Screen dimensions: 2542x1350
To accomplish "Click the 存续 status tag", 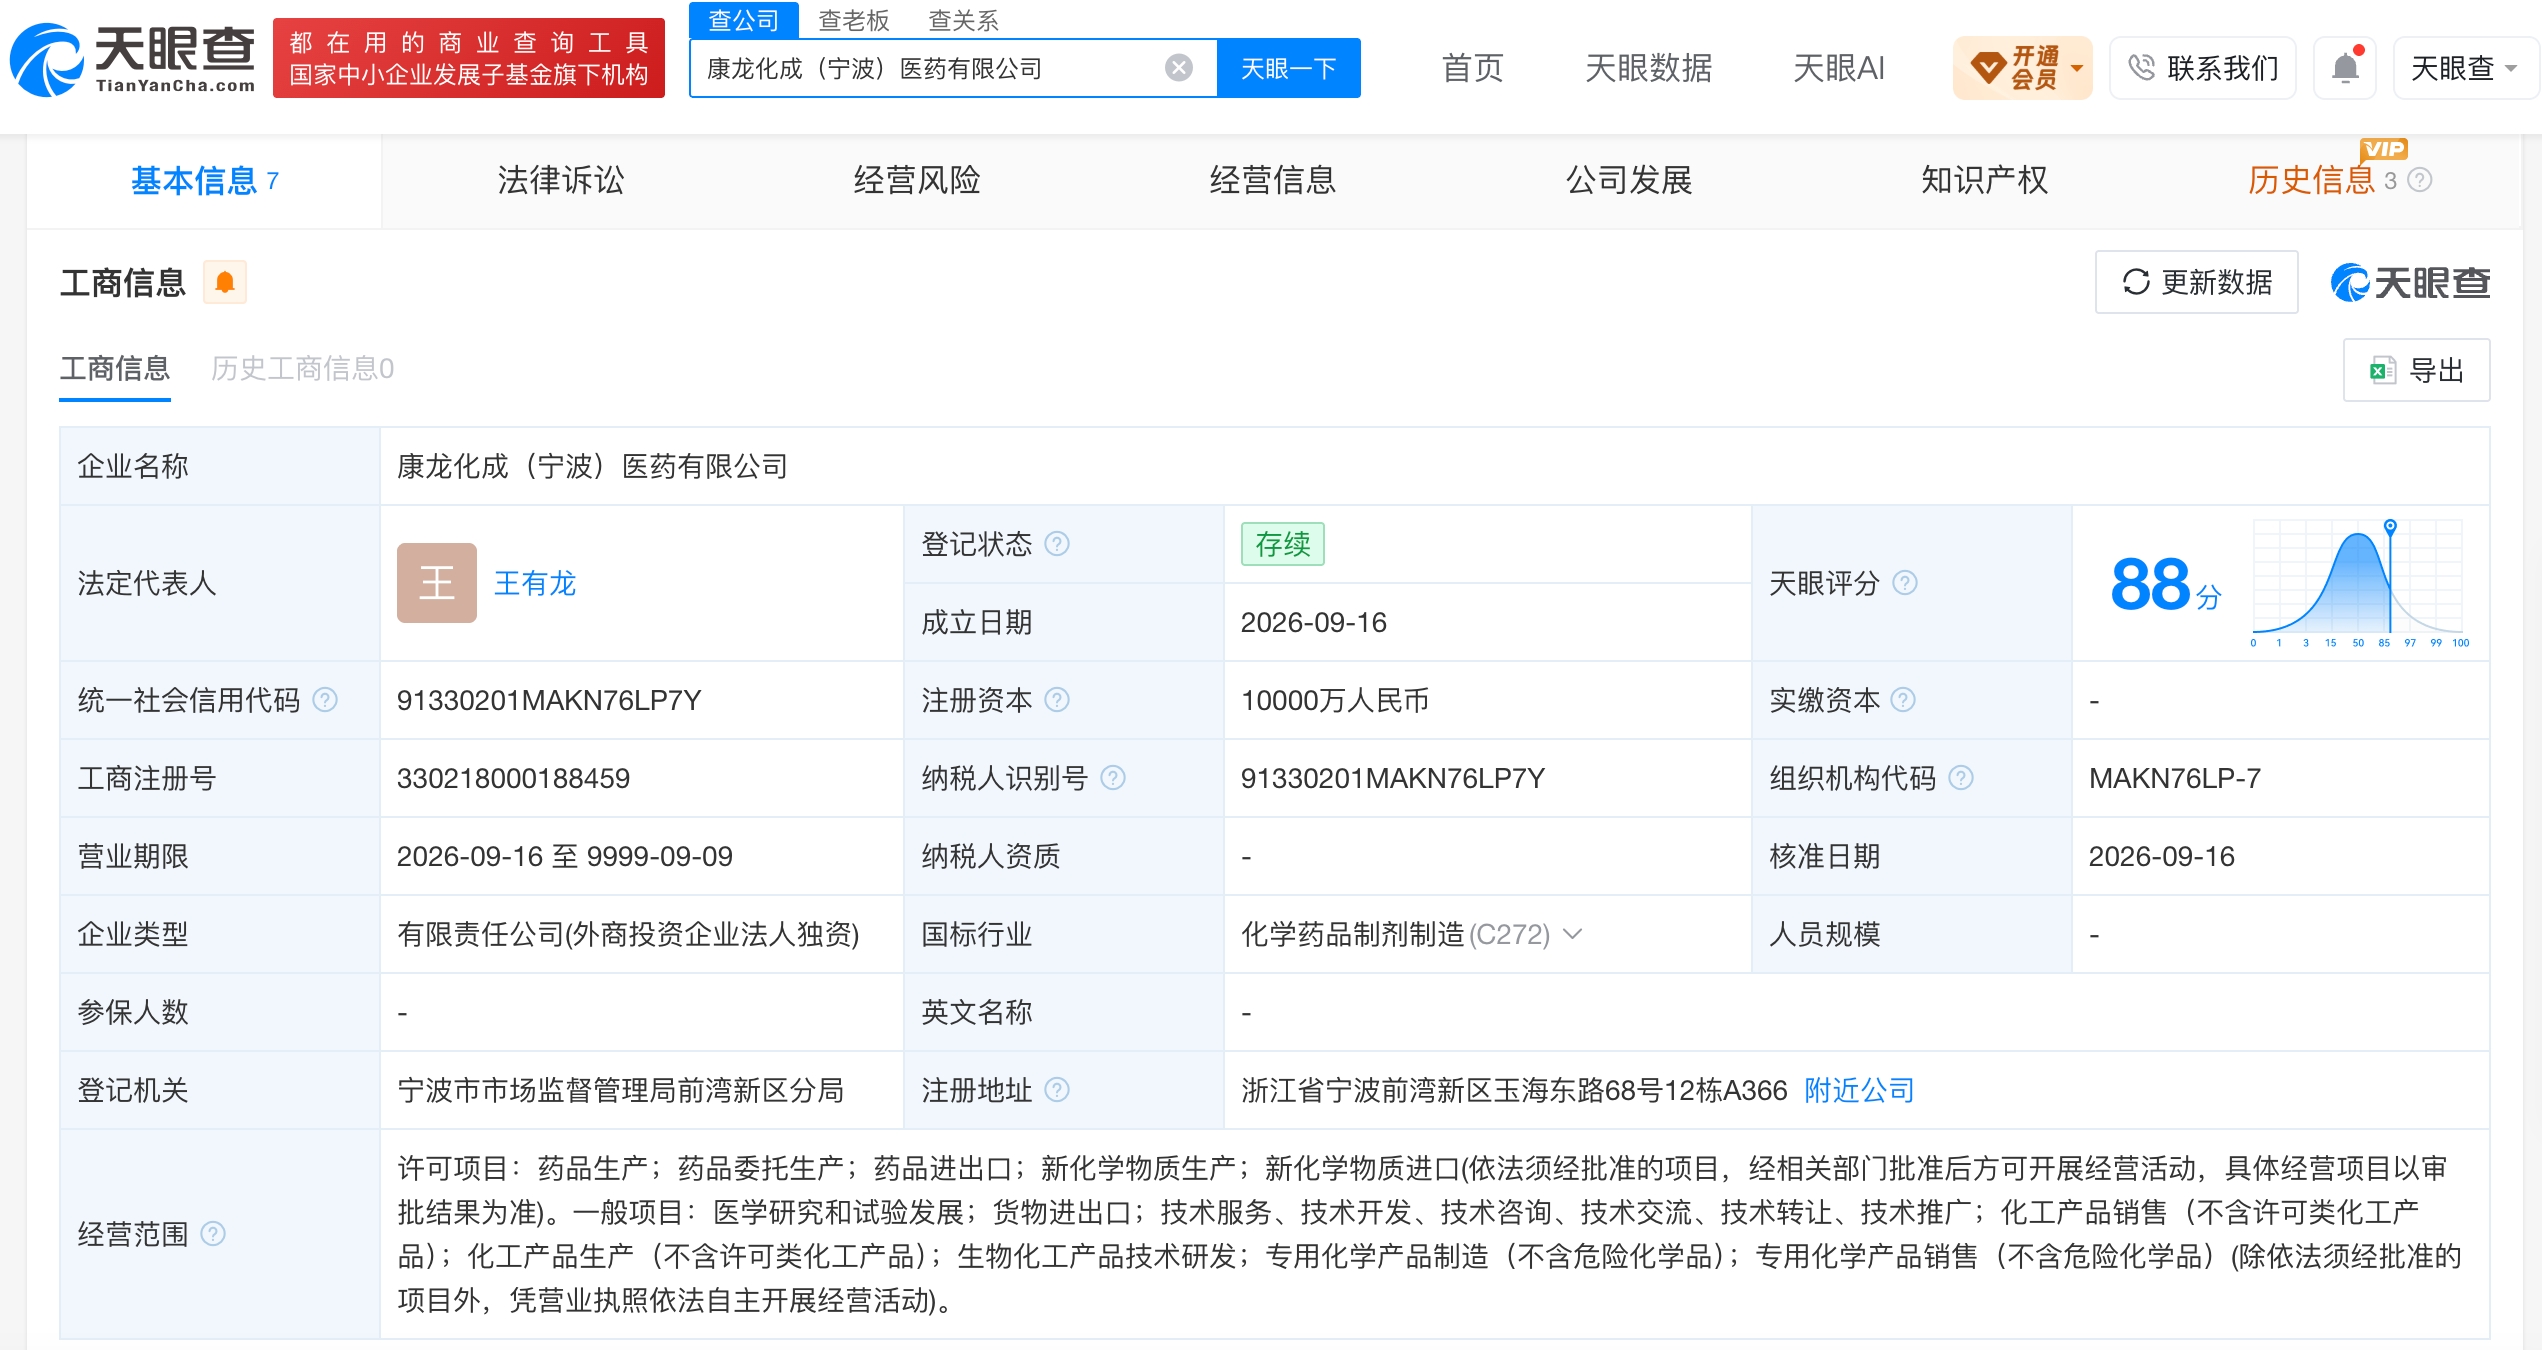I will (x=1283, y=544).
